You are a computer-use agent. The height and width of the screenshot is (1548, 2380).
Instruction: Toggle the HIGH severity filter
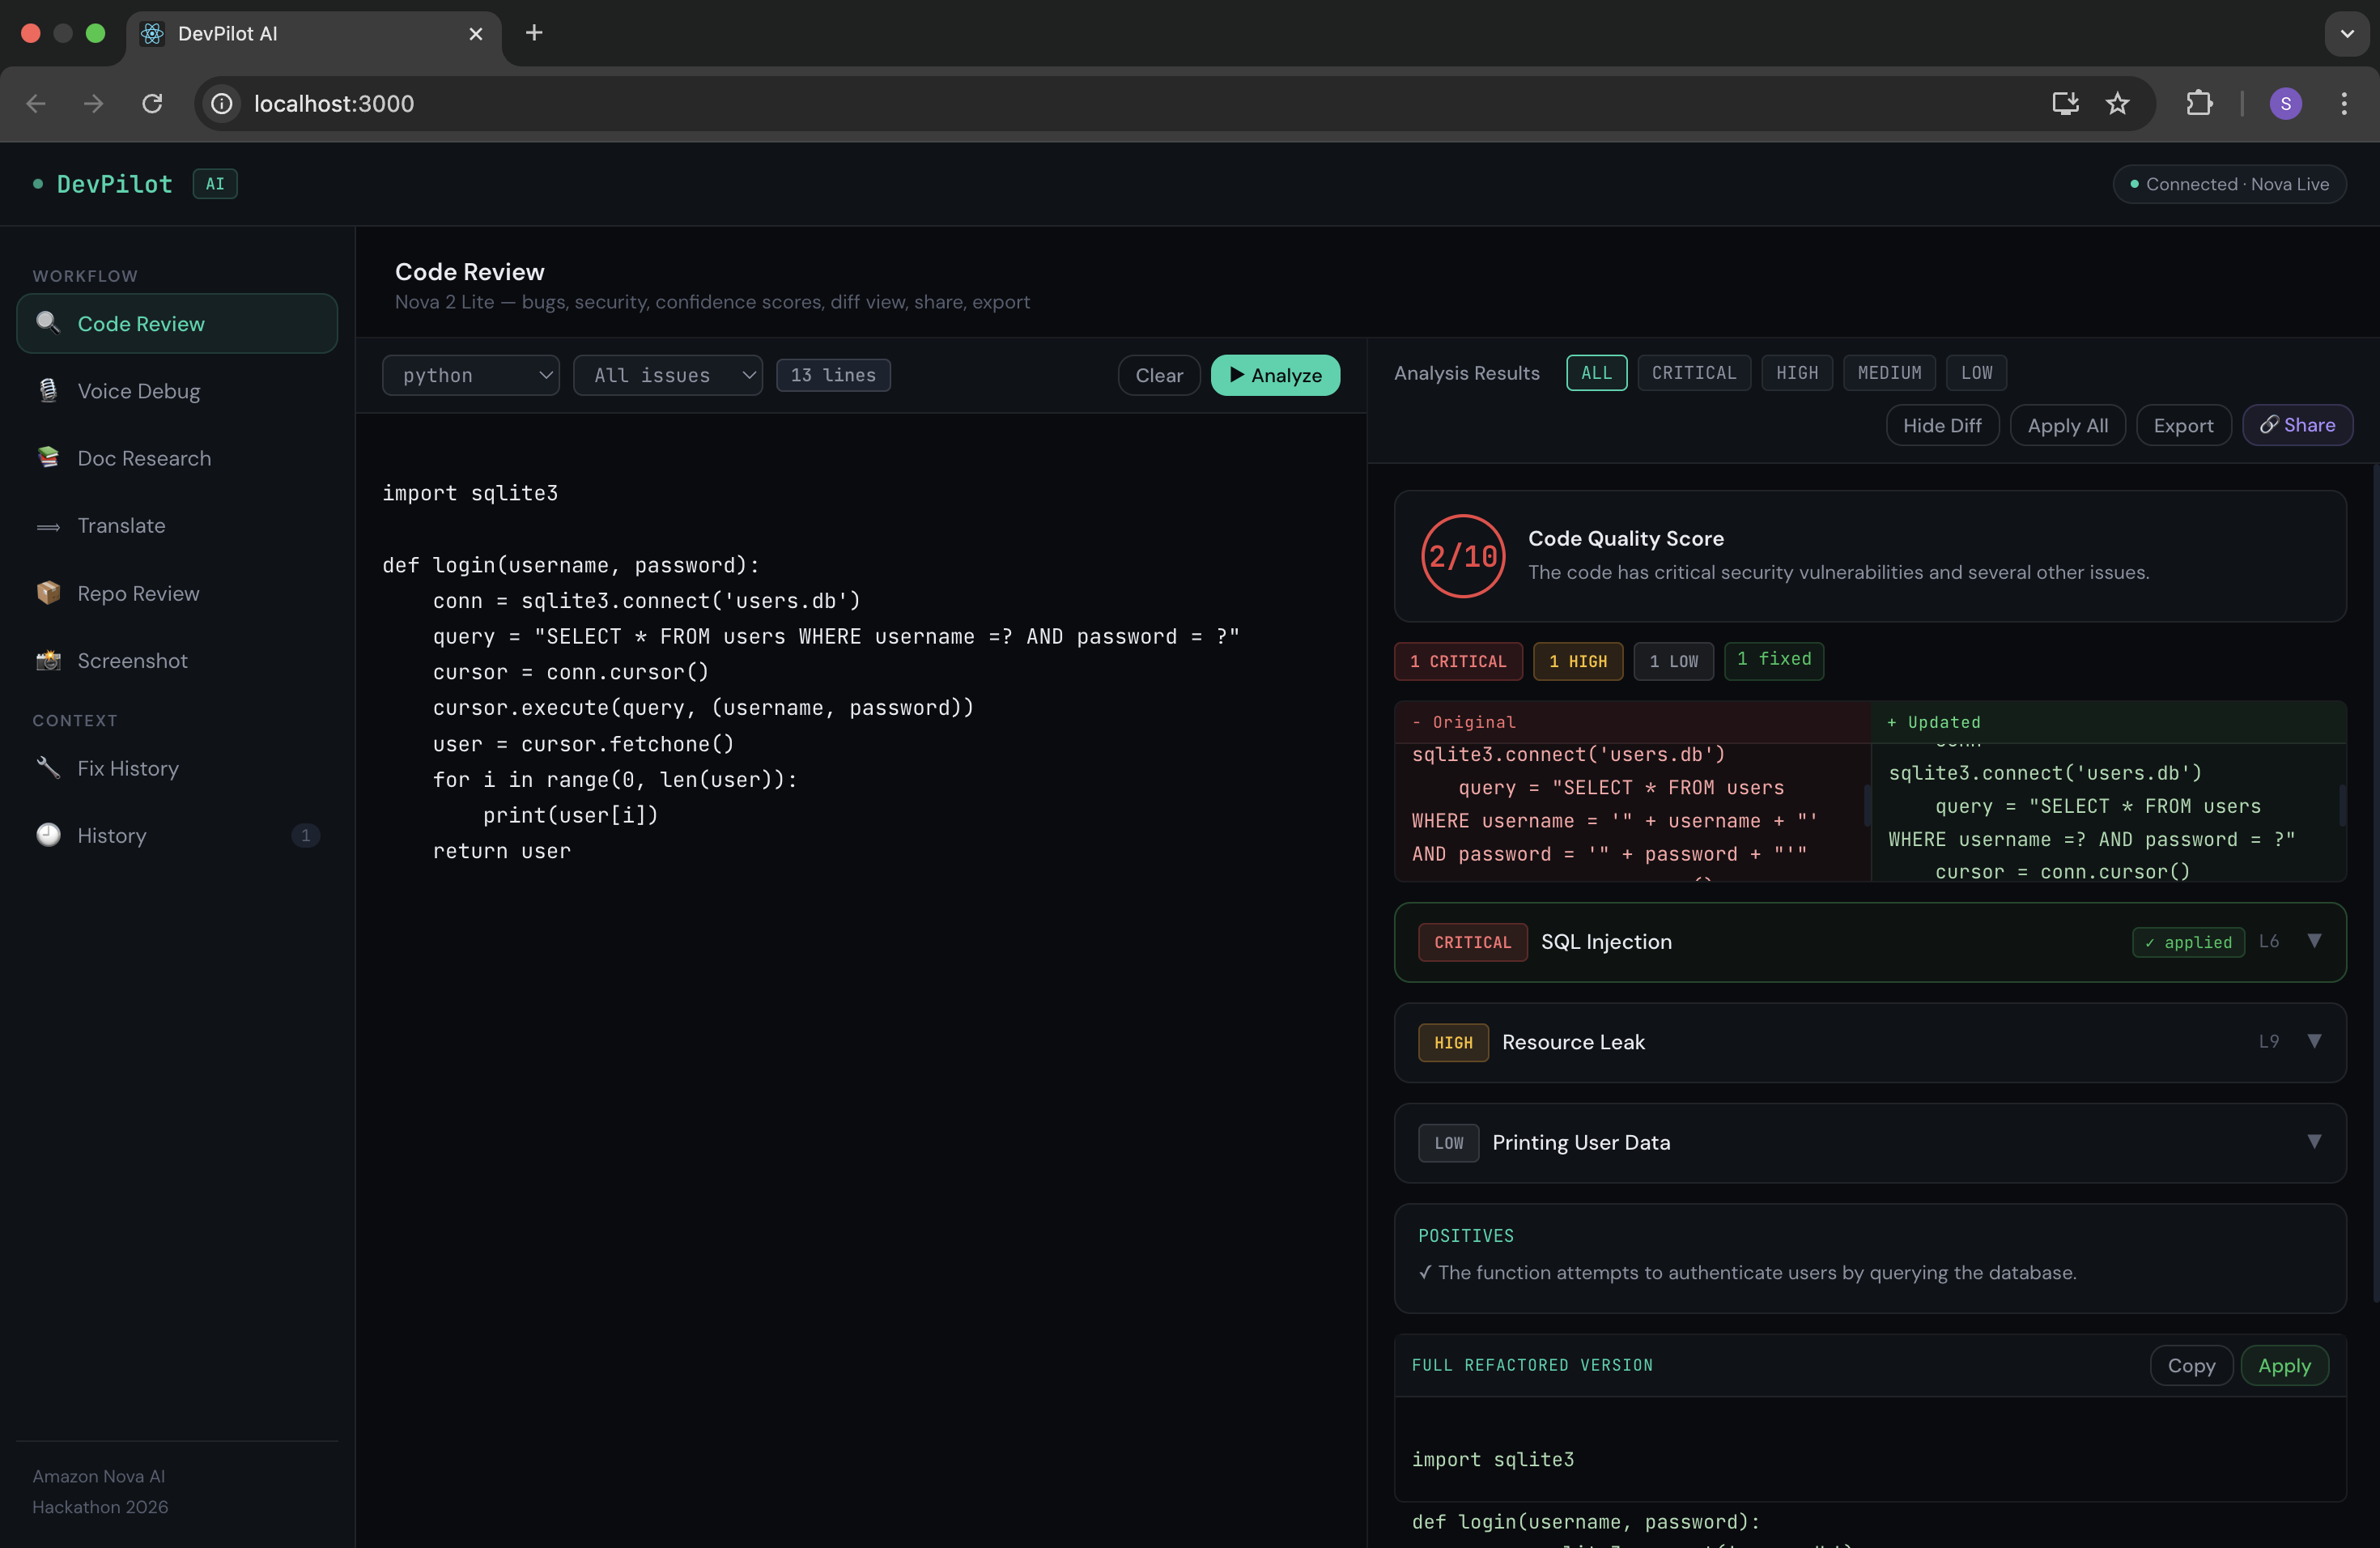1796,373
